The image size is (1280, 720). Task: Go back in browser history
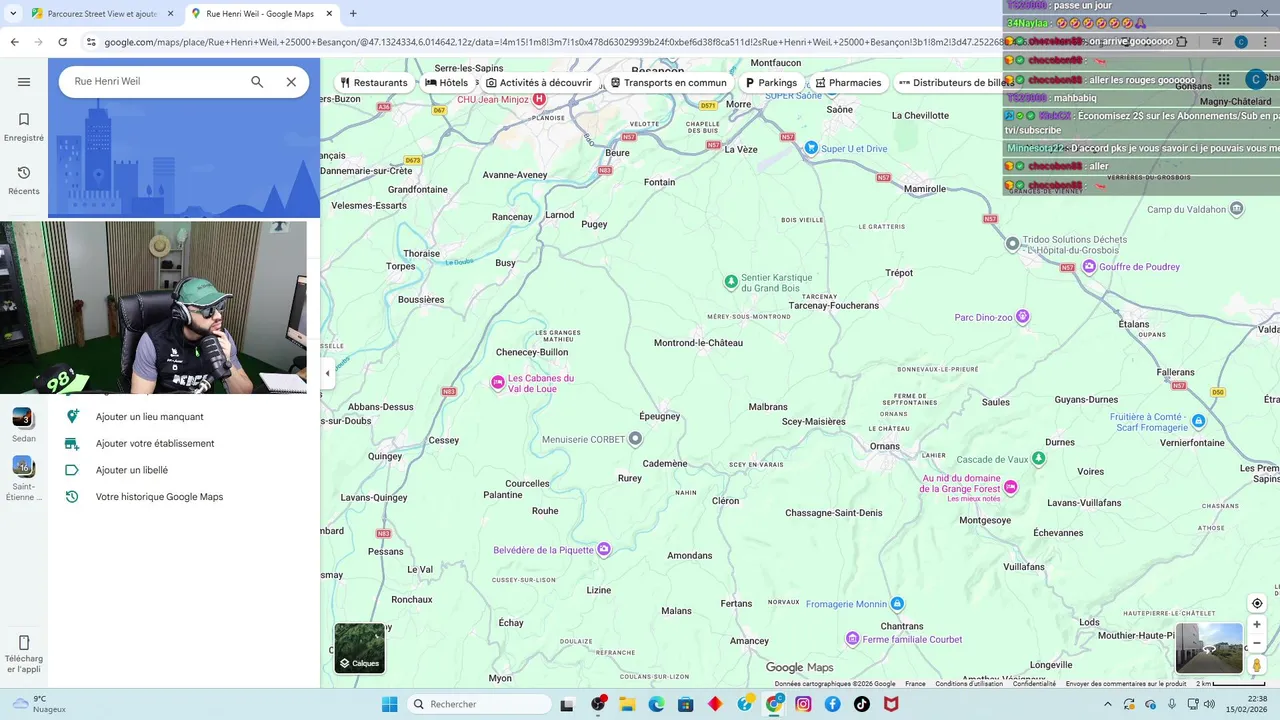[x=14, y=42]
